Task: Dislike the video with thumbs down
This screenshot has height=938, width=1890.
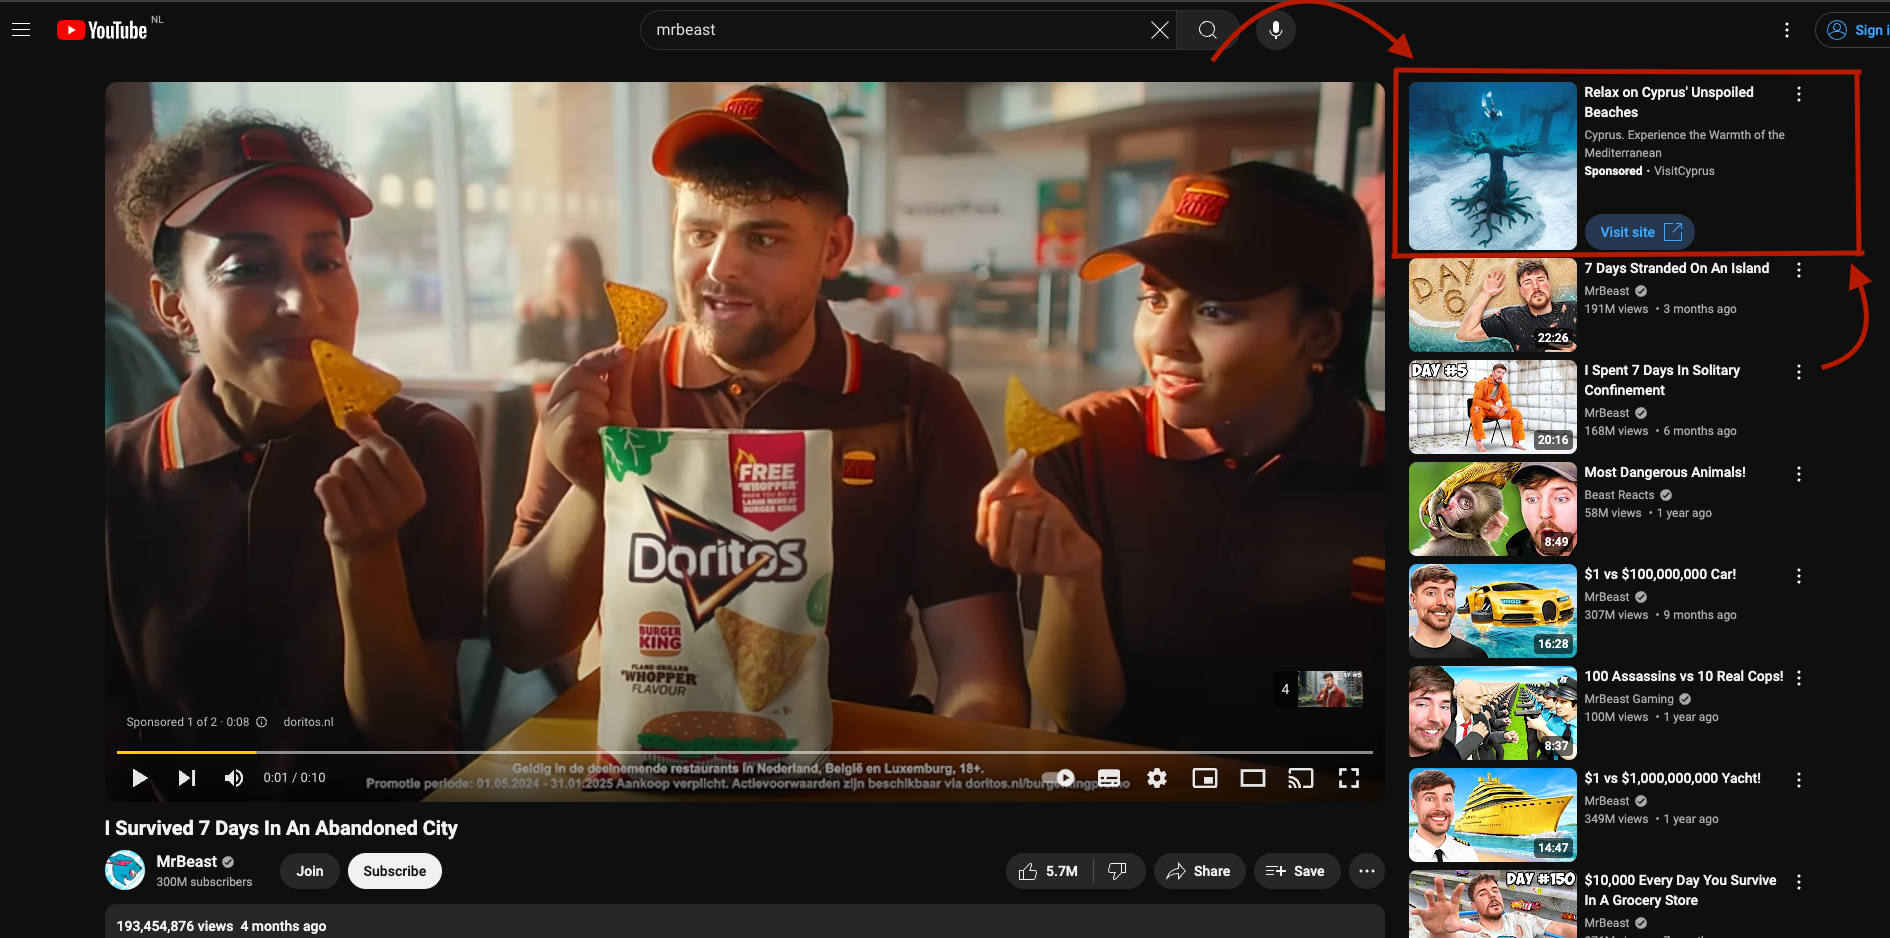Action: coord(1118,871)
